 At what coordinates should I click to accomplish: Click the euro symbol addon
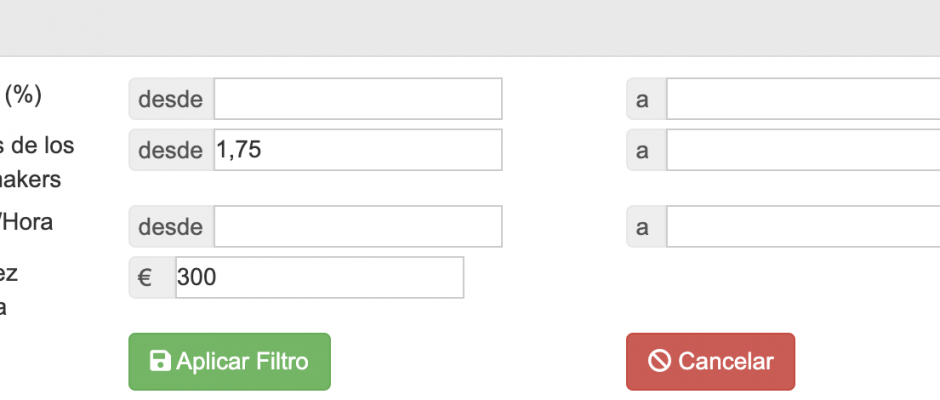[145, 277]
